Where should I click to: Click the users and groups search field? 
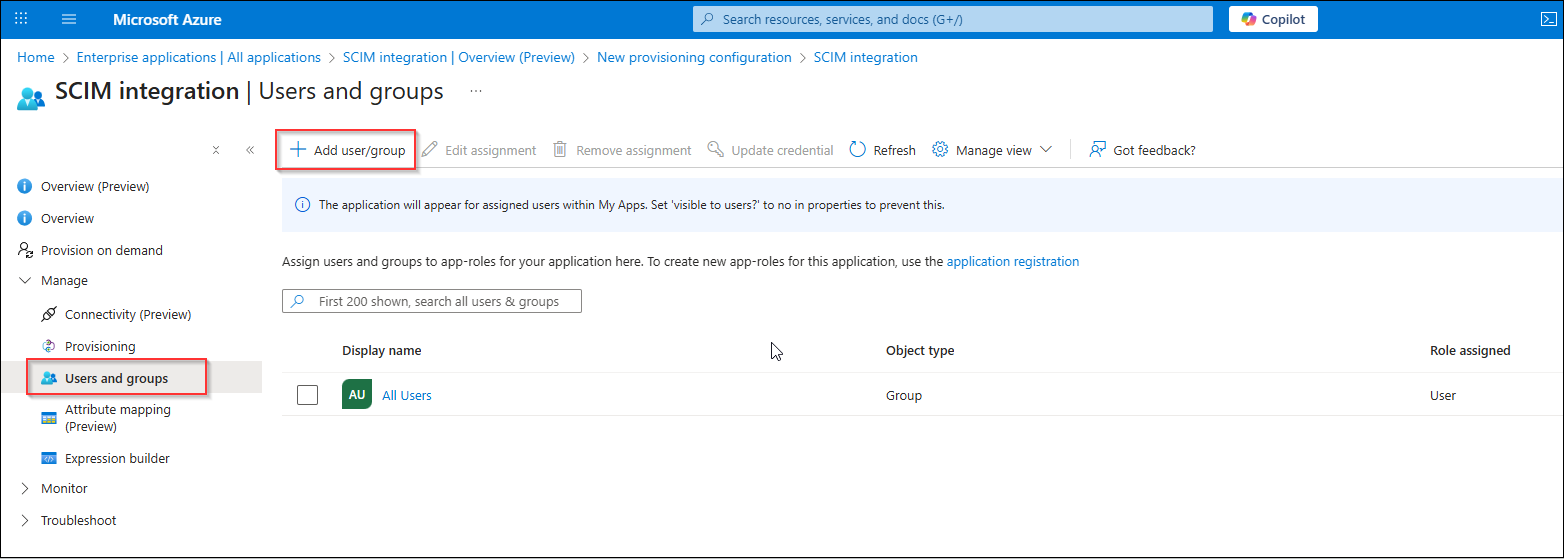[432, 301]
